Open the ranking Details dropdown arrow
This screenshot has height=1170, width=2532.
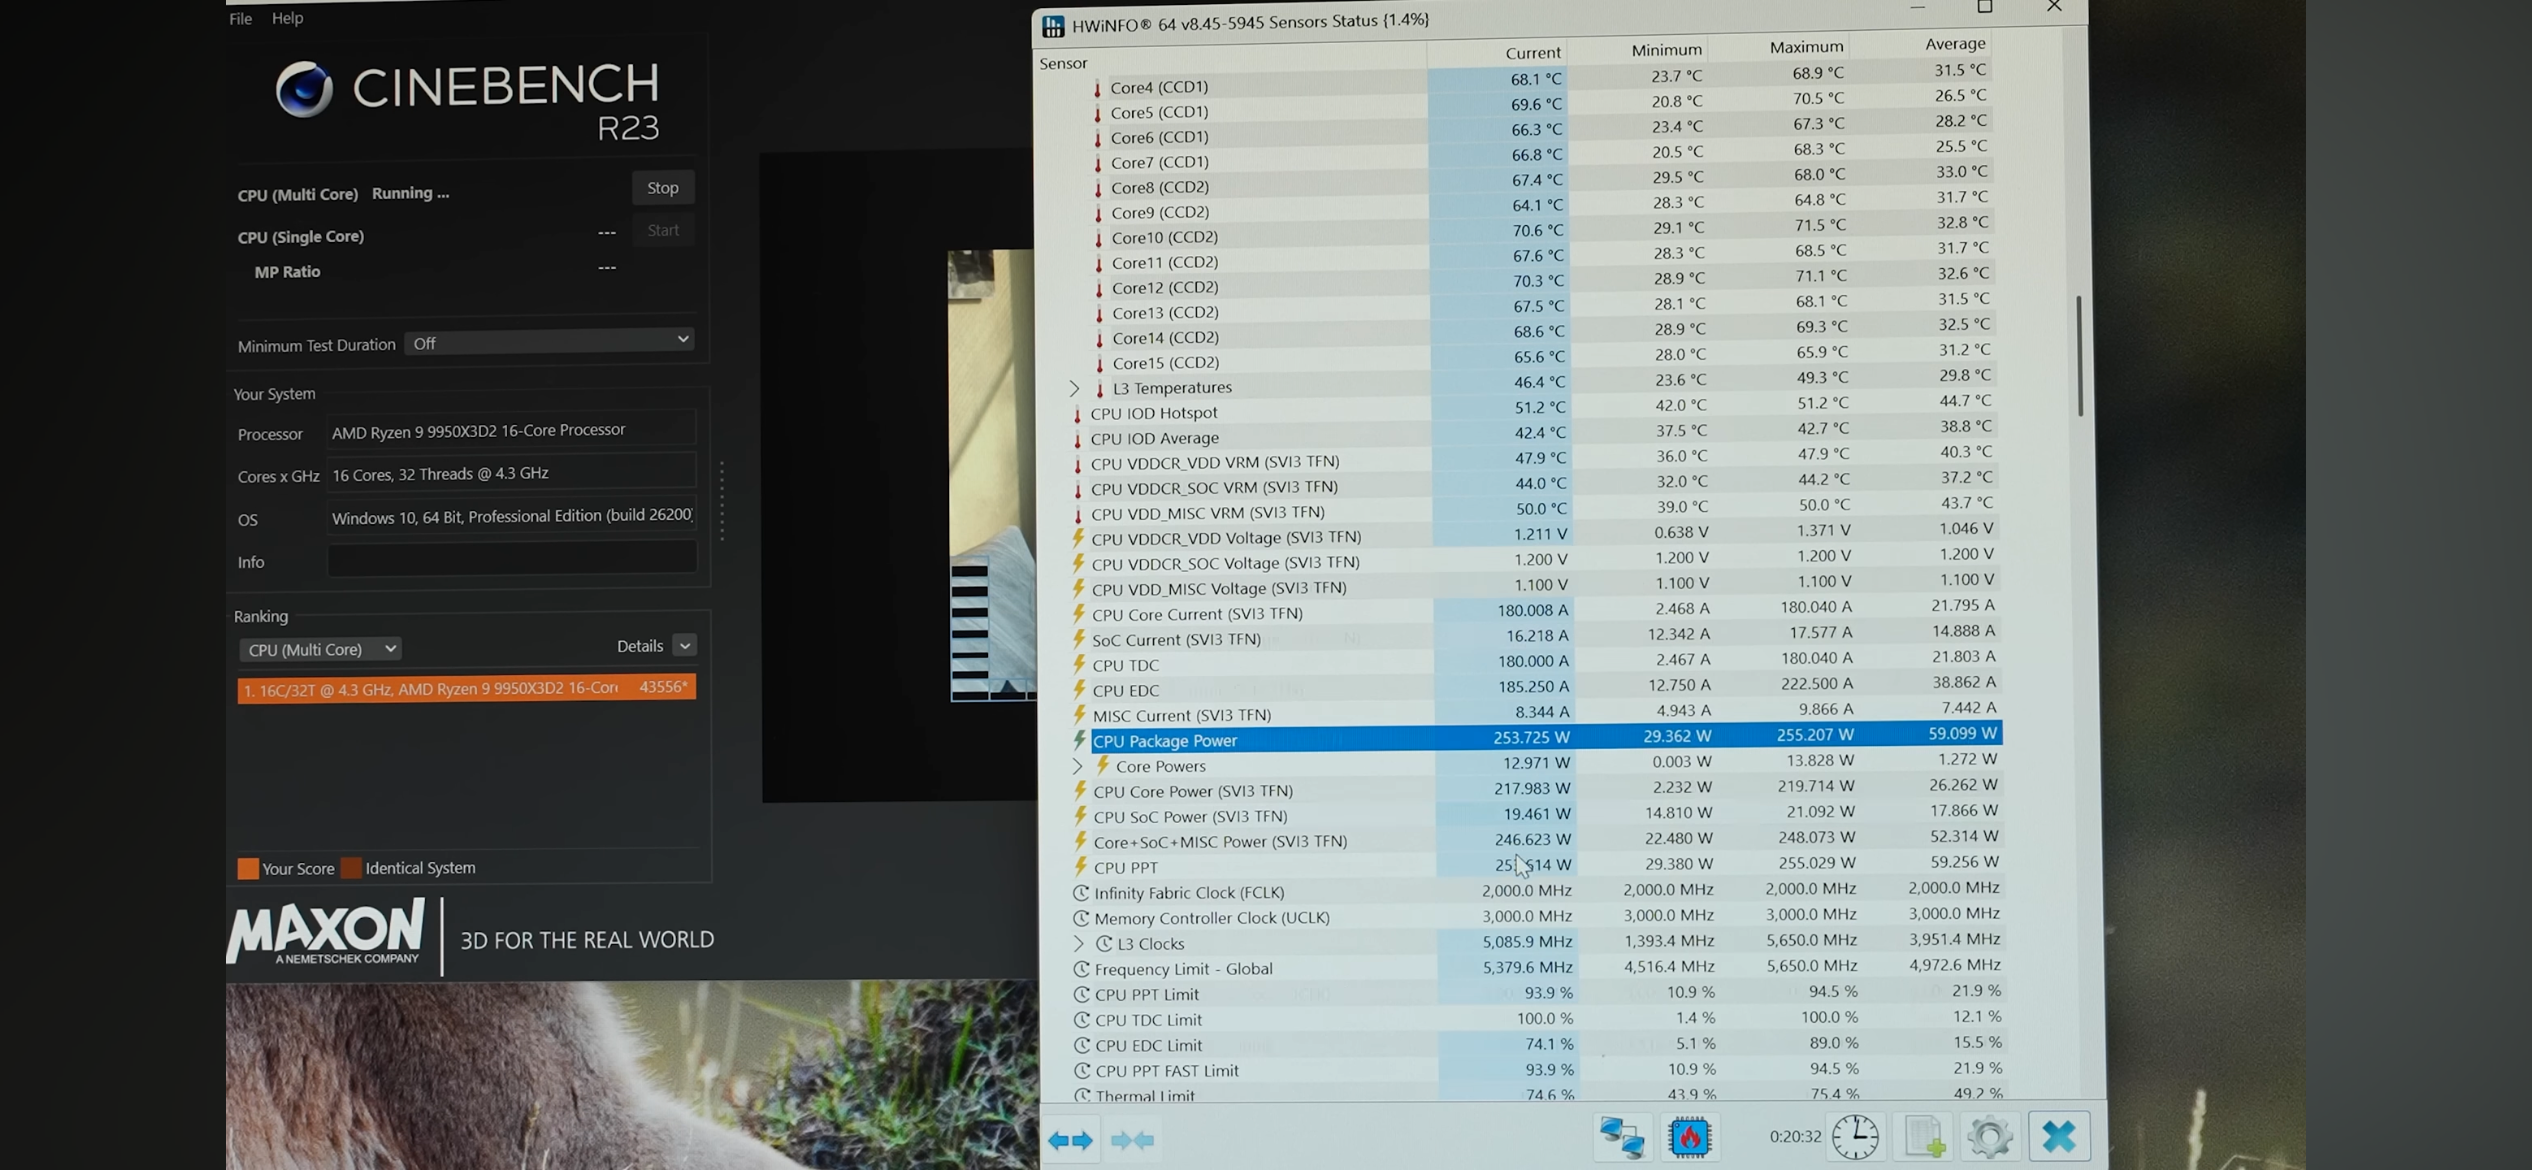click(685, 646)
